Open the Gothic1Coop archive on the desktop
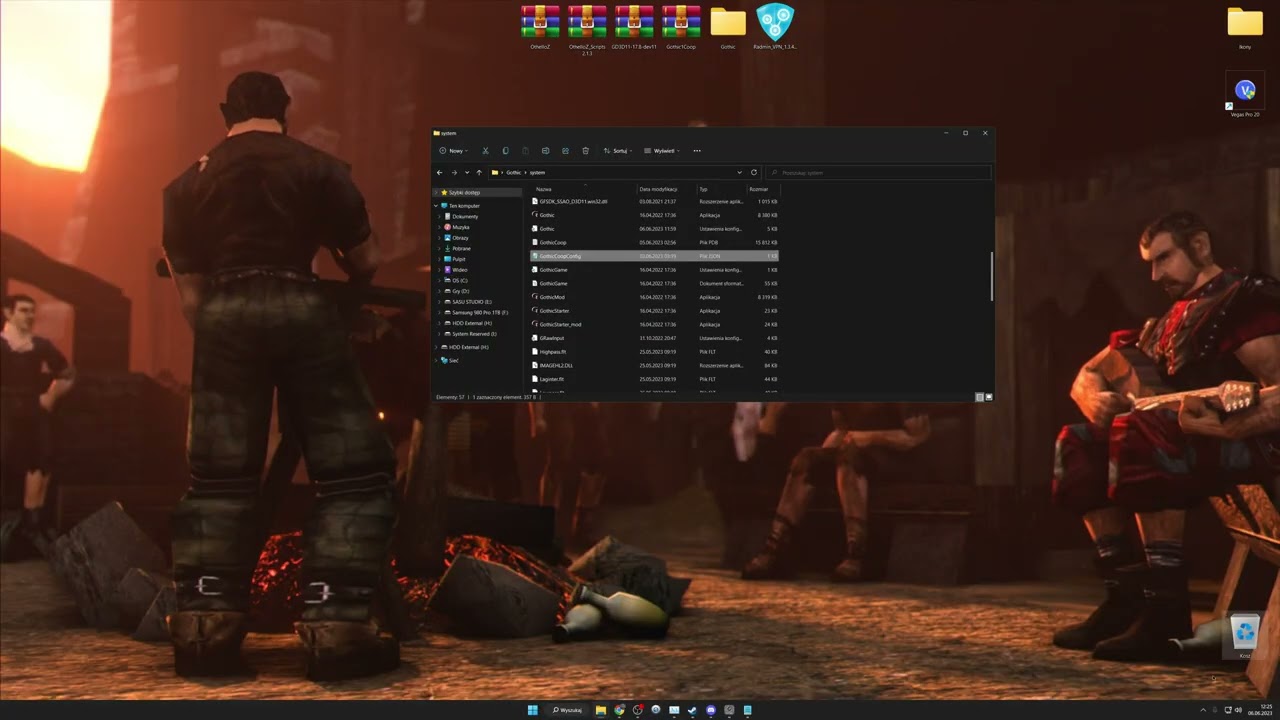1280x720 pixels. pos(681,27)
